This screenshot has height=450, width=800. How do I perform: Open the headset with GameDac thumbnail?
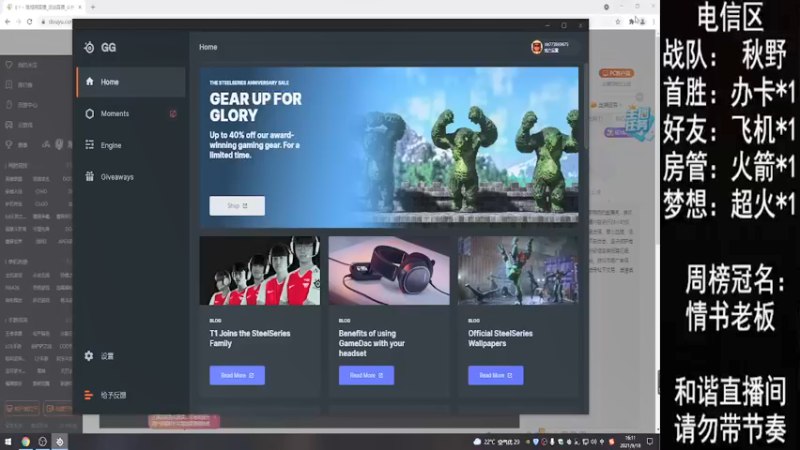point(389,270)
